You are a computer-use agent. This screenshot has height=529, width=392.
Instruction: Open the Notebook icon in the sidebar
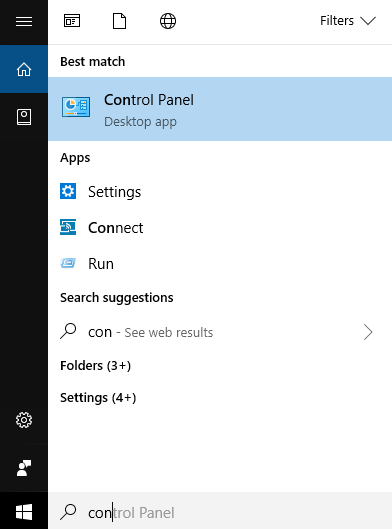click(24, 117)
